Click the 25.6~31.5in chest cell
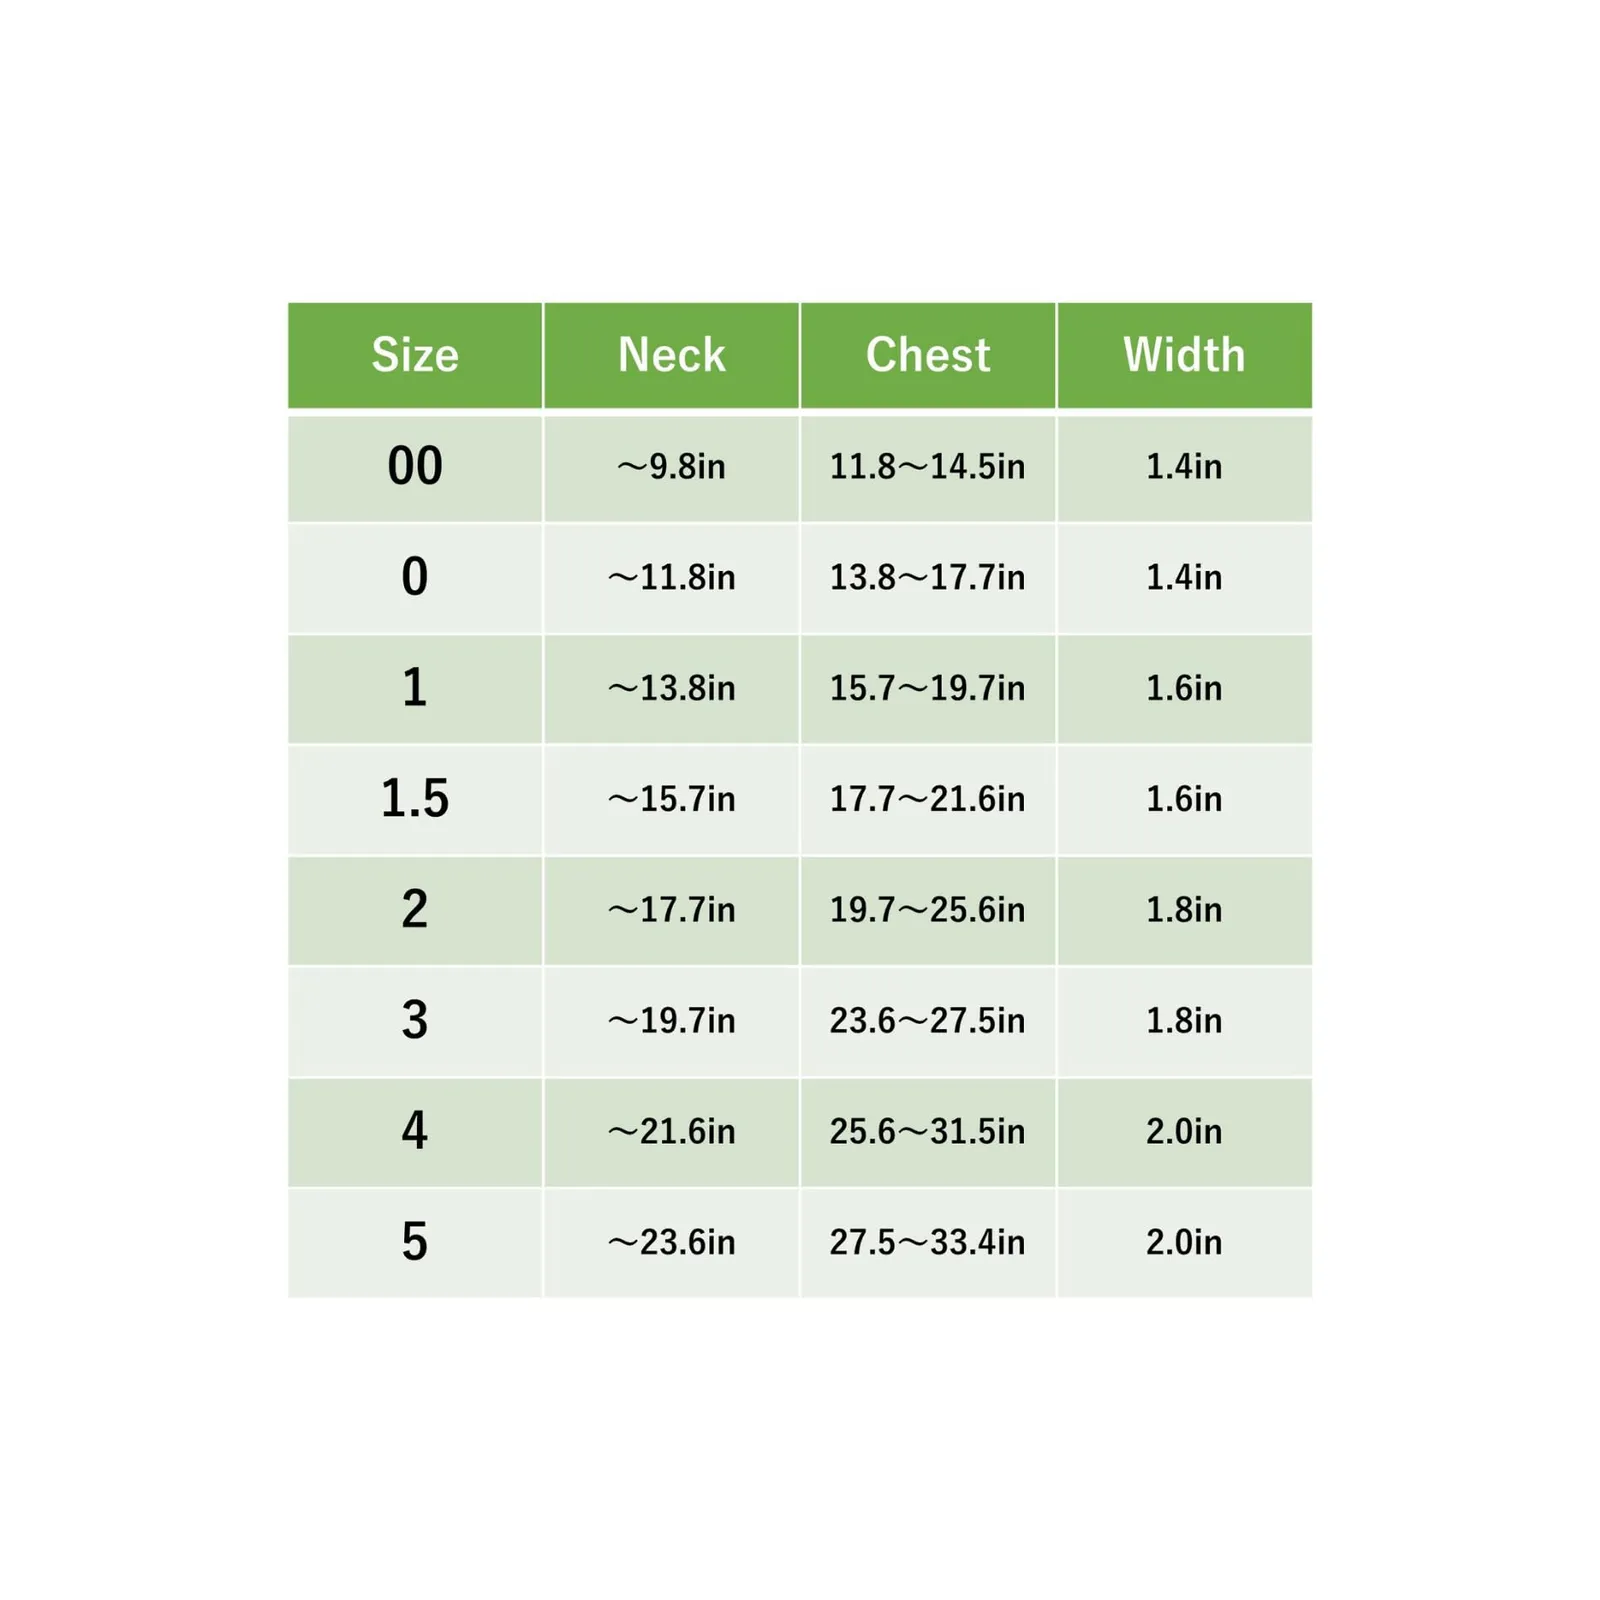 (x=928, y=1131)
